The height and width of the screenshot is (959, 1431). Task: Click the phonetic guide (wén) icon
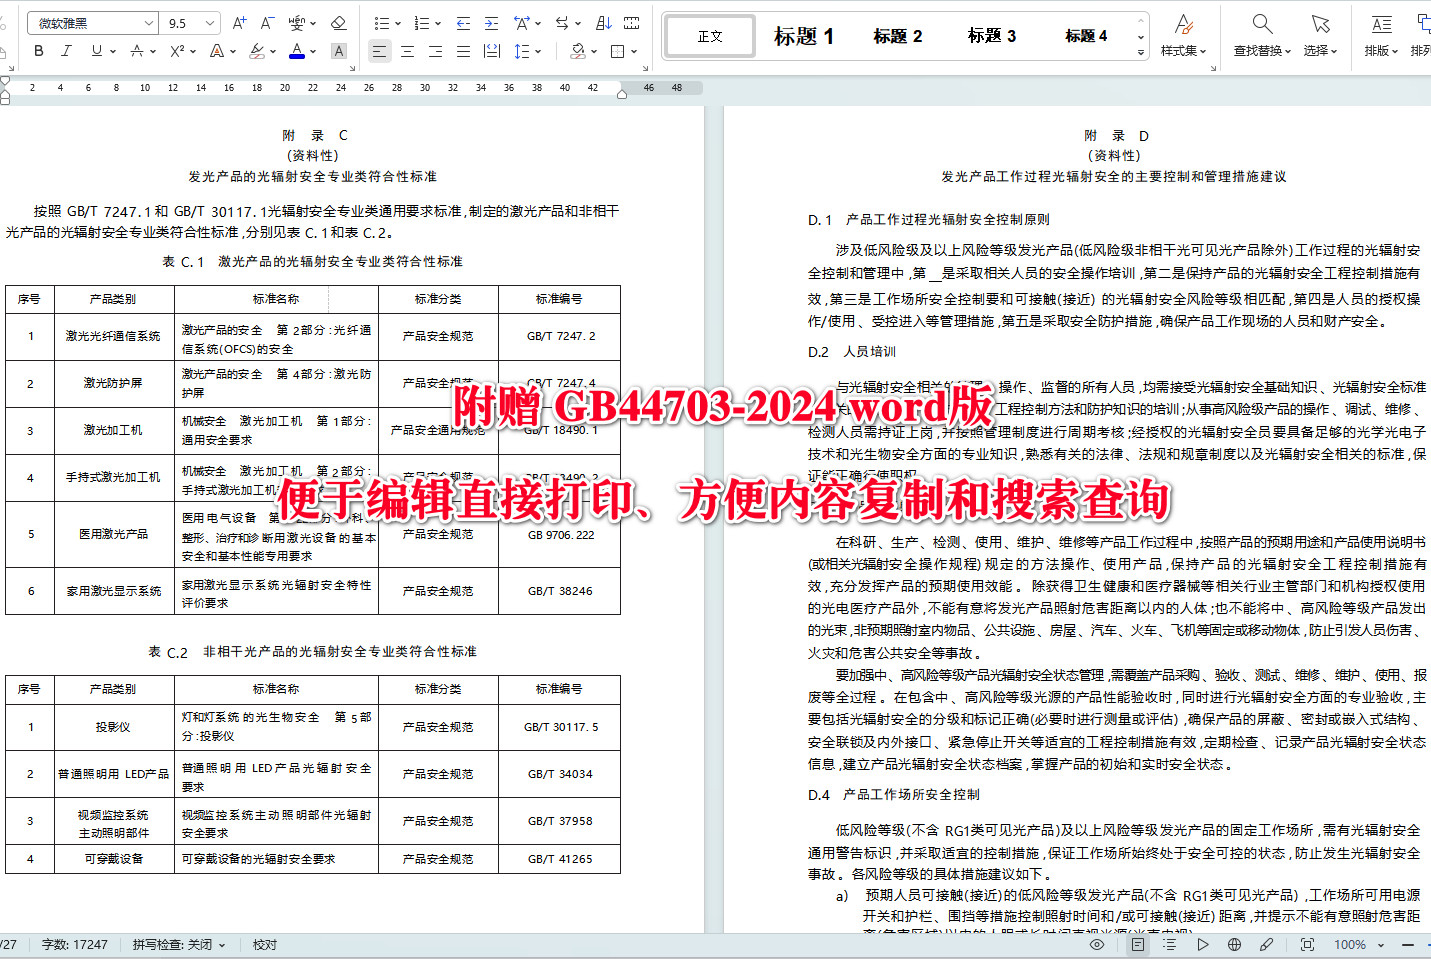(297, 23)
